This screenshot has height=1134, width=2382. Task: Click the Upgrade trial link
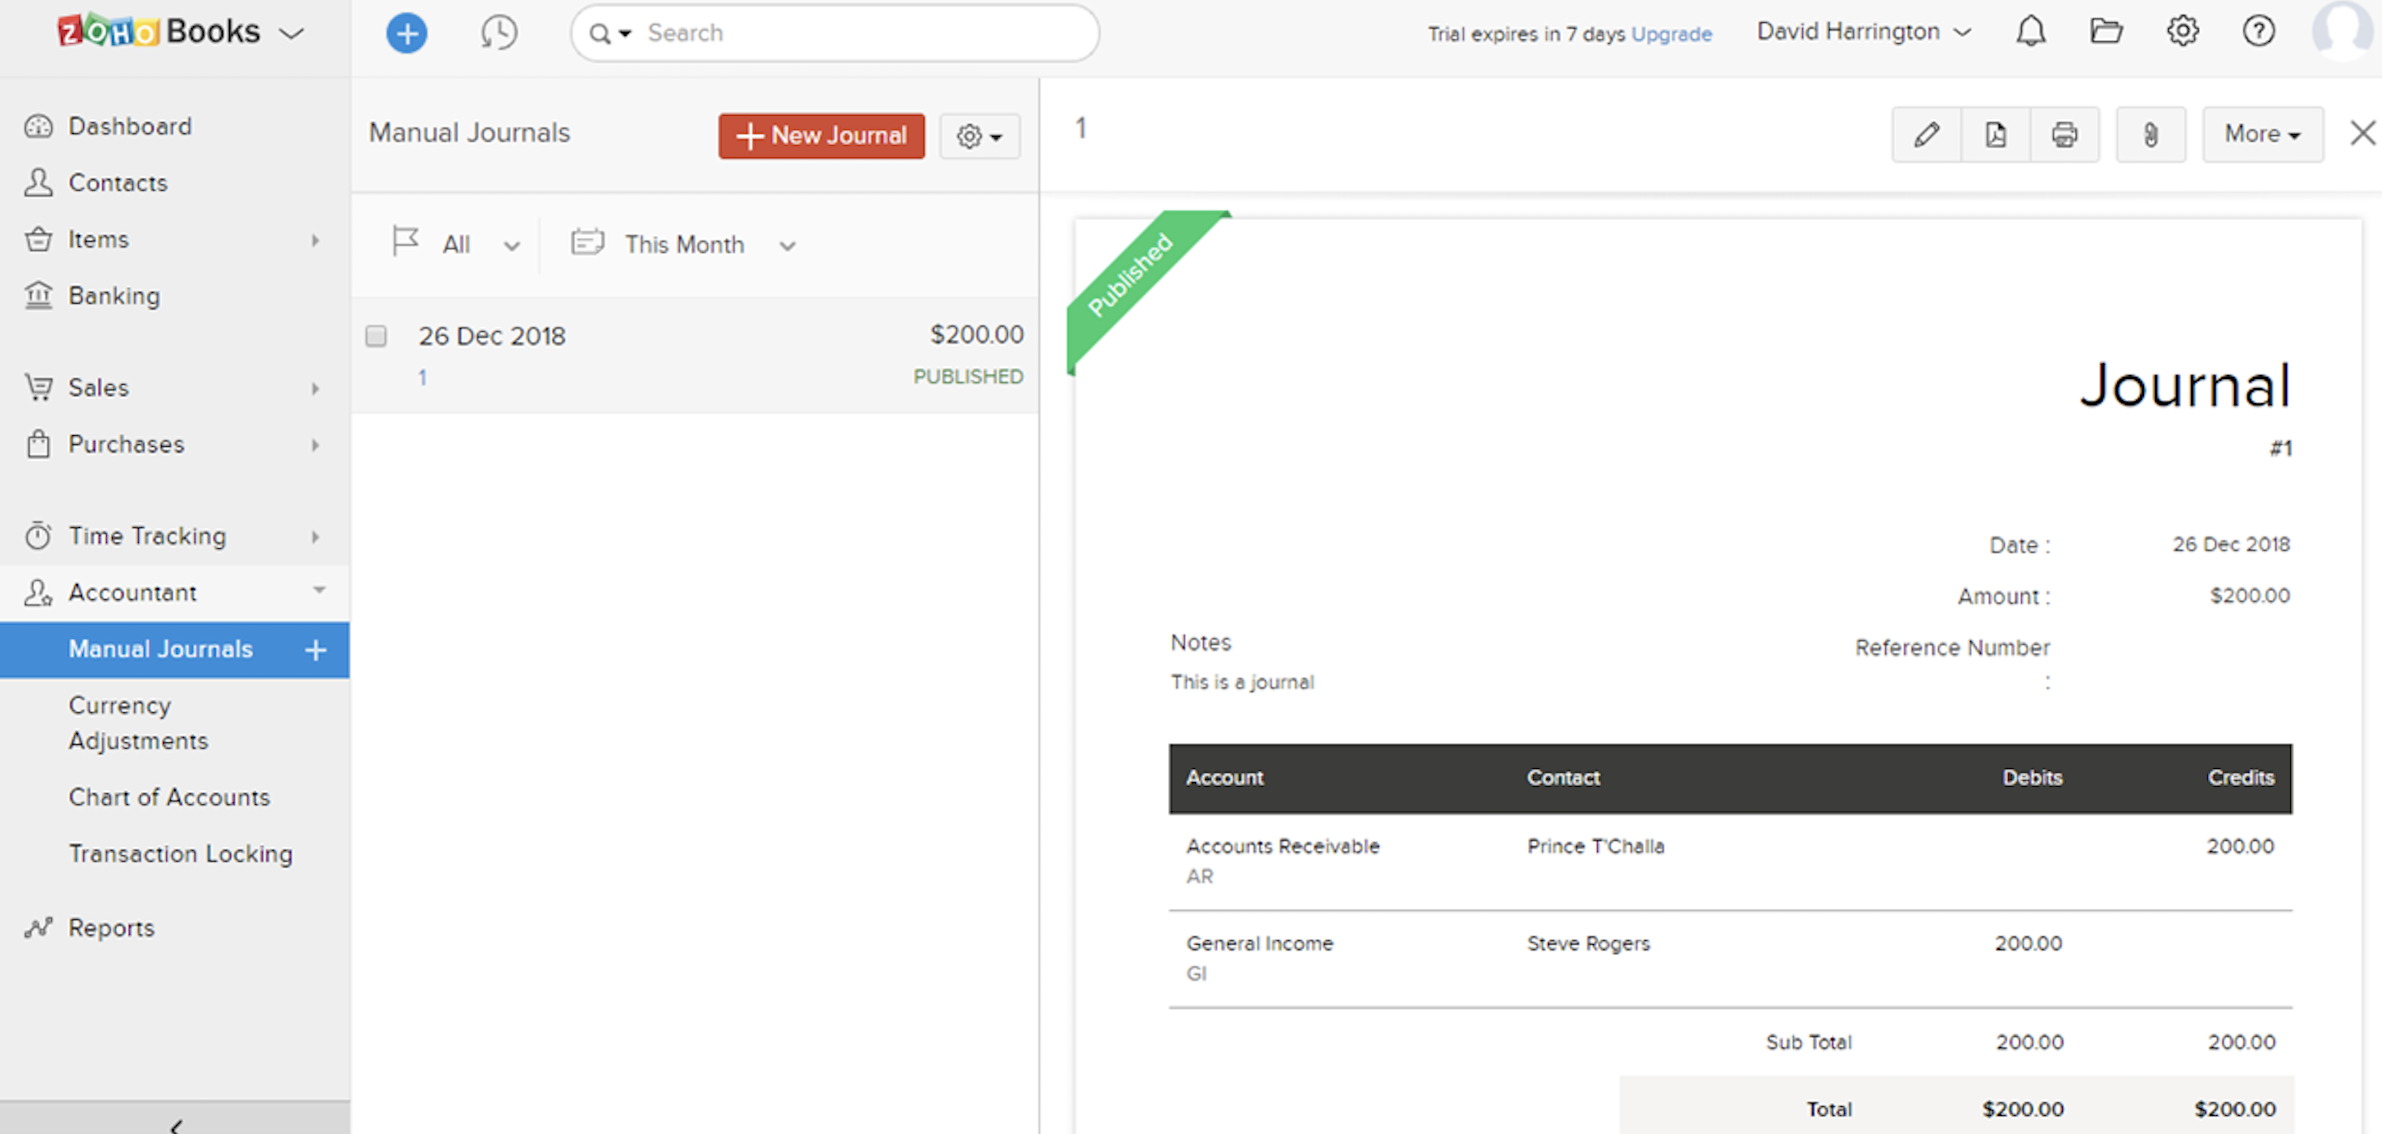pos(1671,34)
